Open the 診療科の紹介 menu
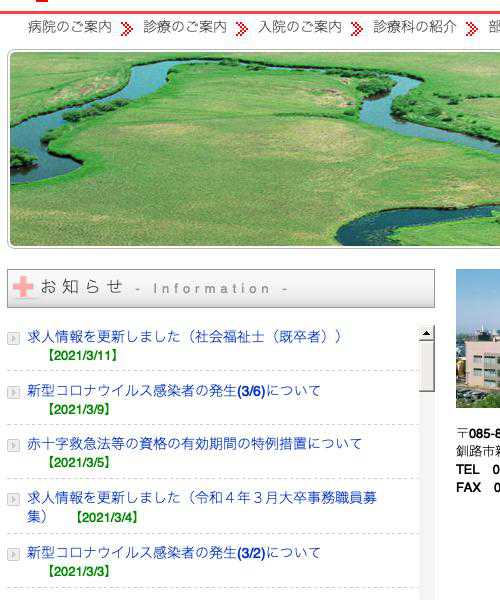 [x=415, y=27]
